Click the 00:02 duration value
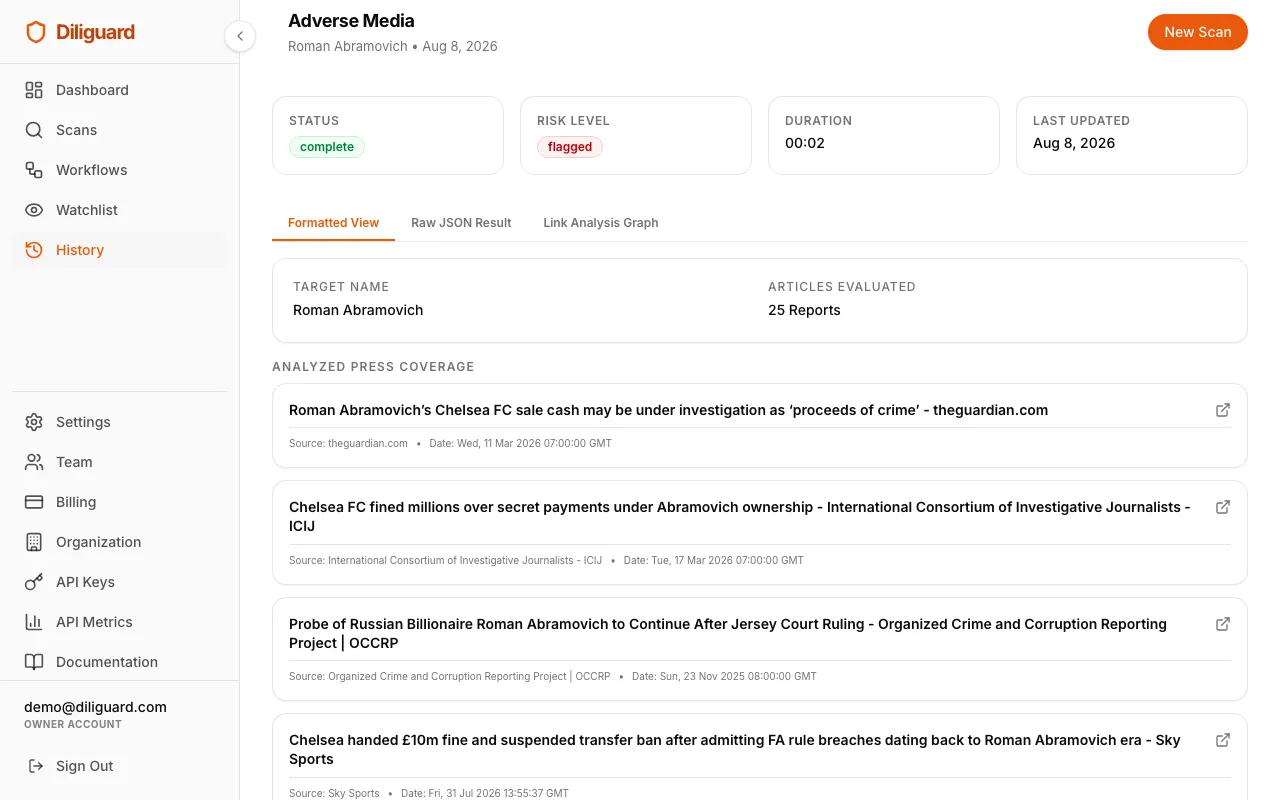Image resolution: width=1280 pixels, height=800 pixels. [x=805, y=143]
